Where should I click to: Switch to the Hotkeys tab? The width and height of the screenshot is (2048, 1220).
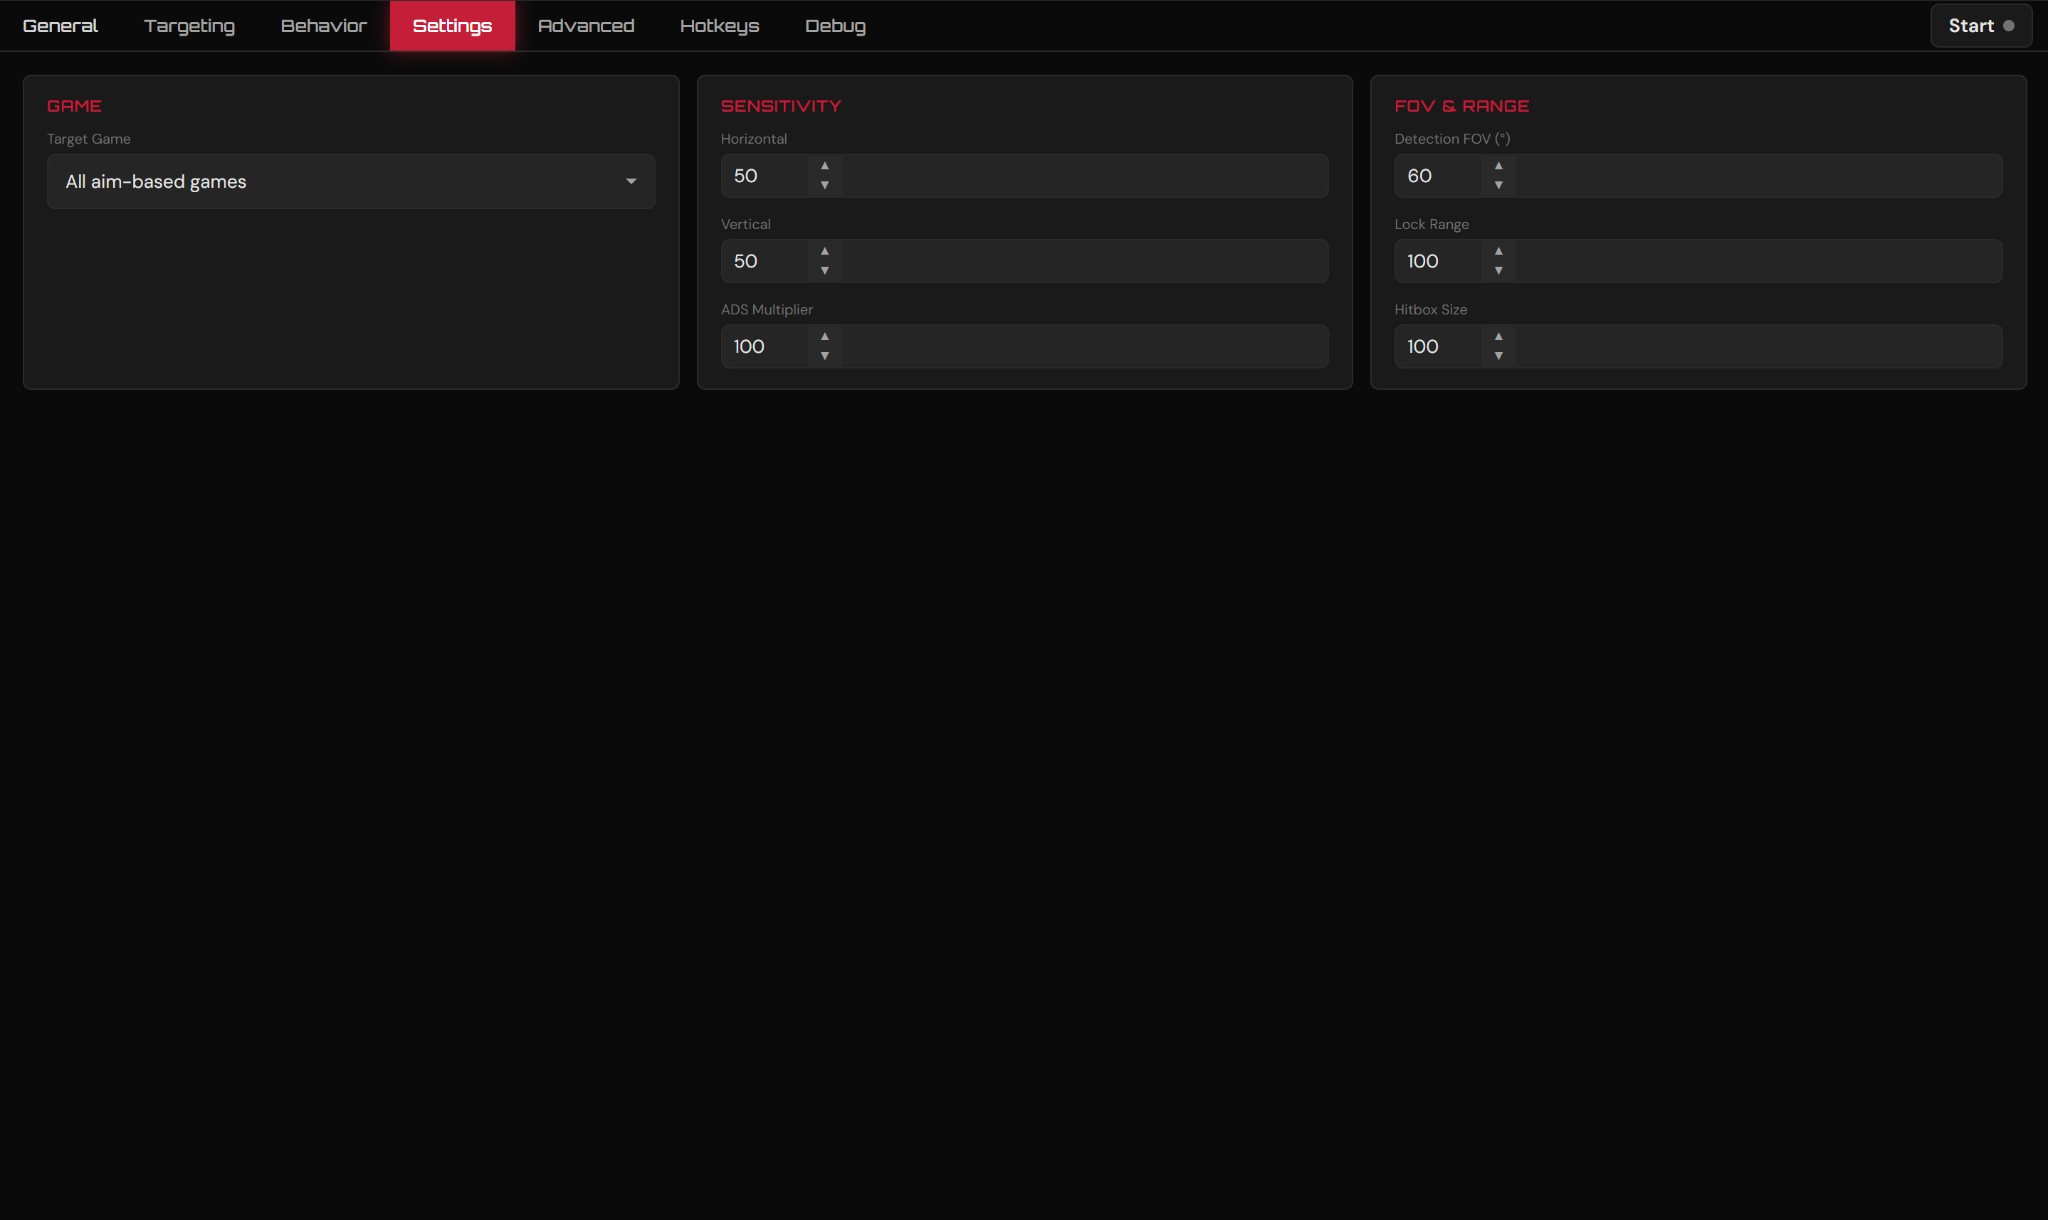(x=719, y=25)
